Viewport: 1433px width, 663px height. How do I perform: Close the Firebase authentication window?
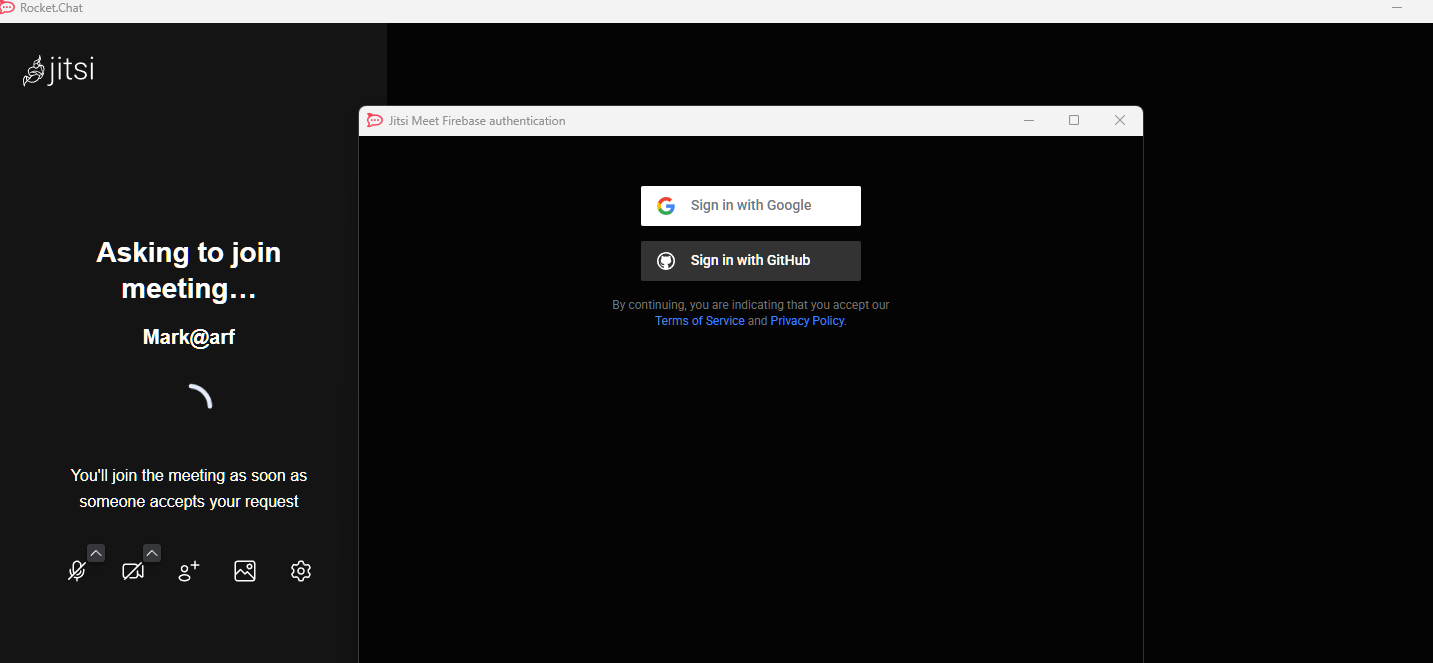click(1120, 121)
